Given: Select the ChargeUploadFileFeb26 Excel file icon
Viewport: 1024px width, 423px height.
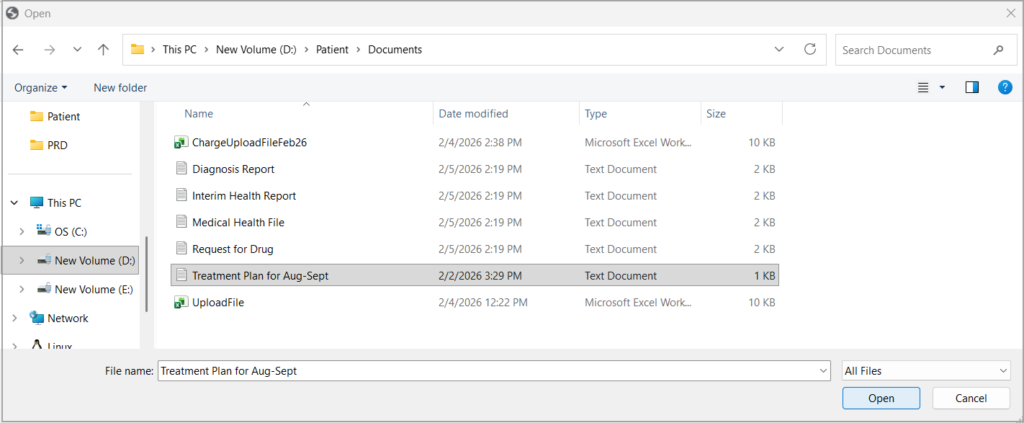Looking at the screenshot, I should pyautogui.click(x=181, y=143).
